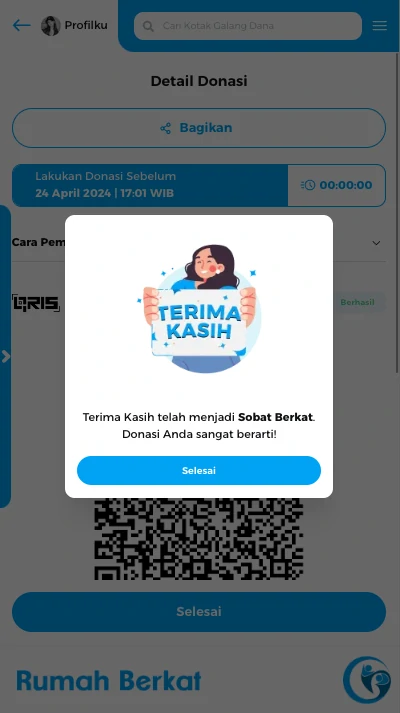Image resolution: width=400 pixels, height=713 pixels.
Task: Expand the Cara Pembayaran chevron
Action: (376, 243)
